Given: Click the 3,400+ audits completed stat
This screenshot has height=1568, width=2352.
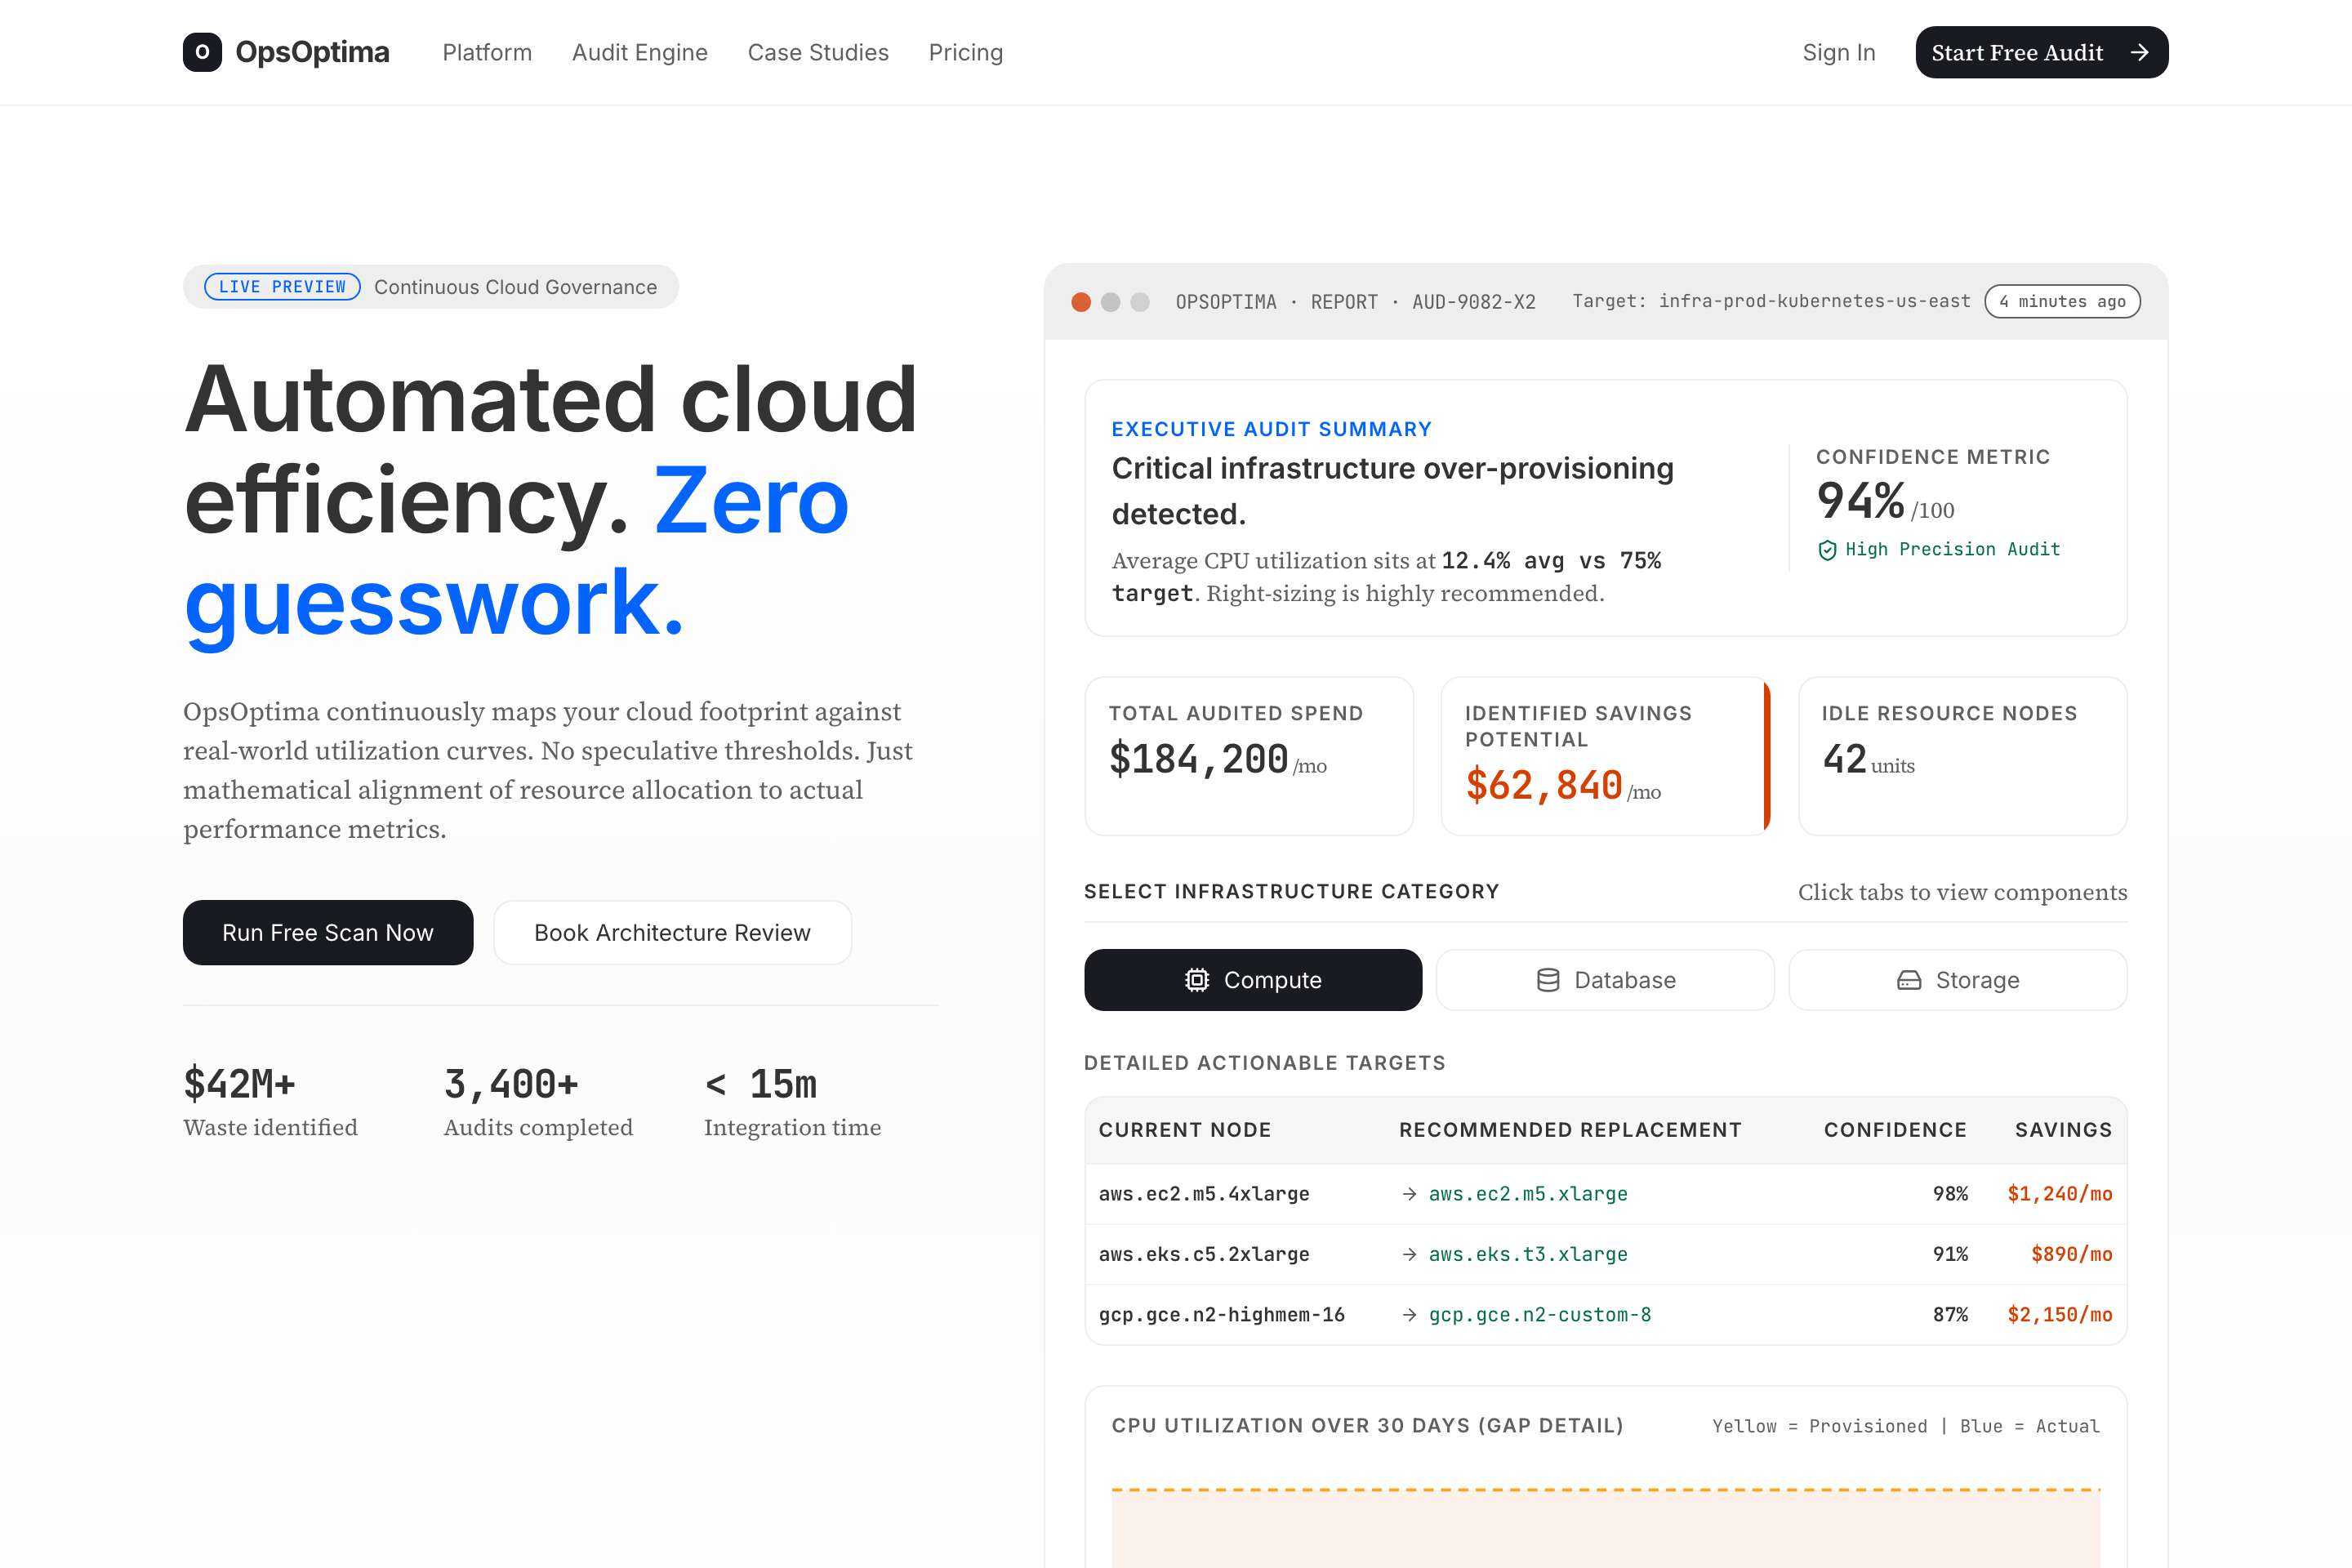Looking at the screenshot, I should coord(511,1085).
